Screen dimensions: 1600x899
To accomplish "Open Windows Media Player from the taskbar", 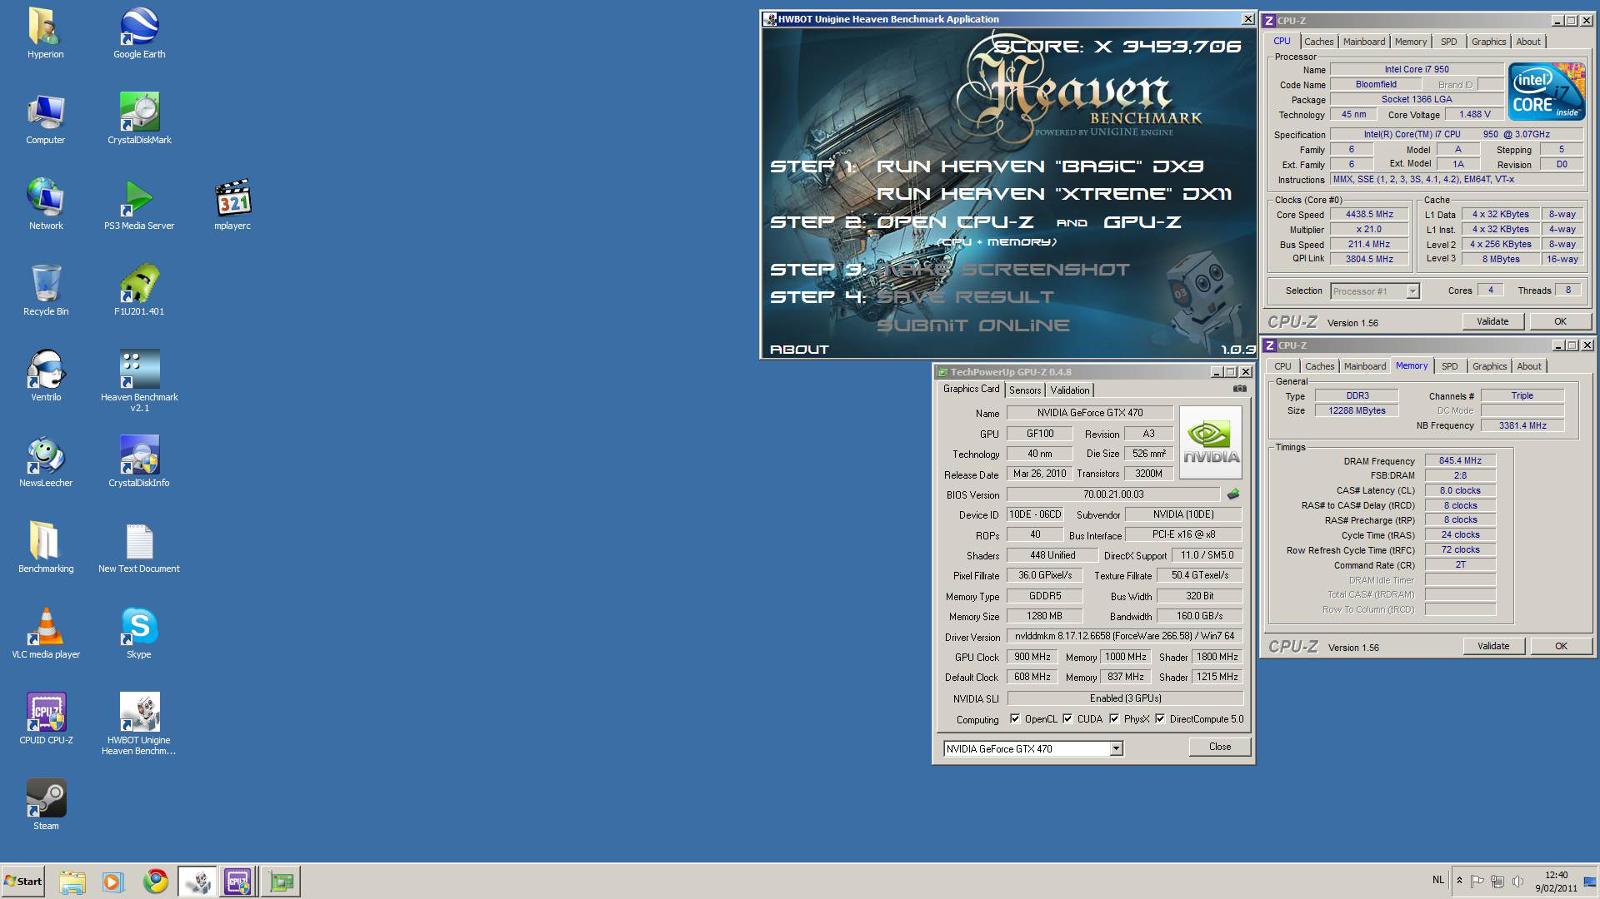I will (113, 881).
